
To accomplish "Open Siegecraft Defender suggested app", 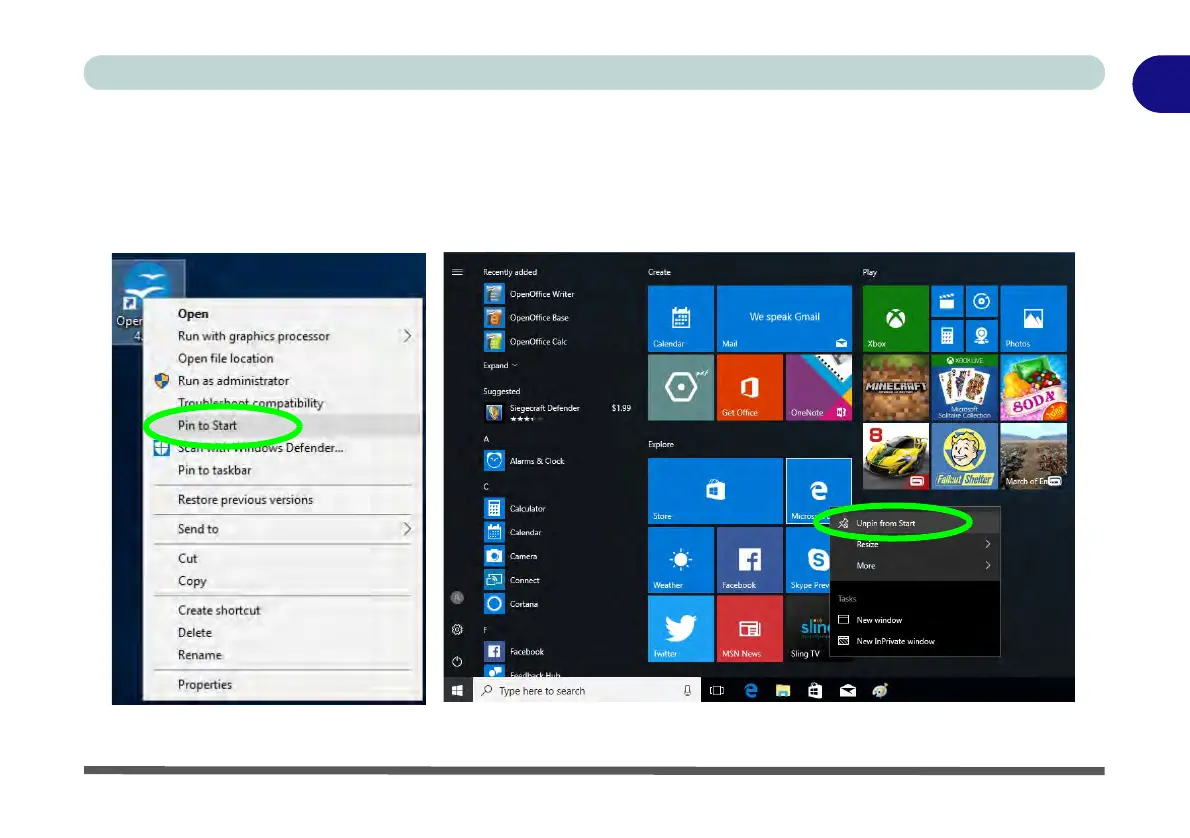I will click(557, 411).
